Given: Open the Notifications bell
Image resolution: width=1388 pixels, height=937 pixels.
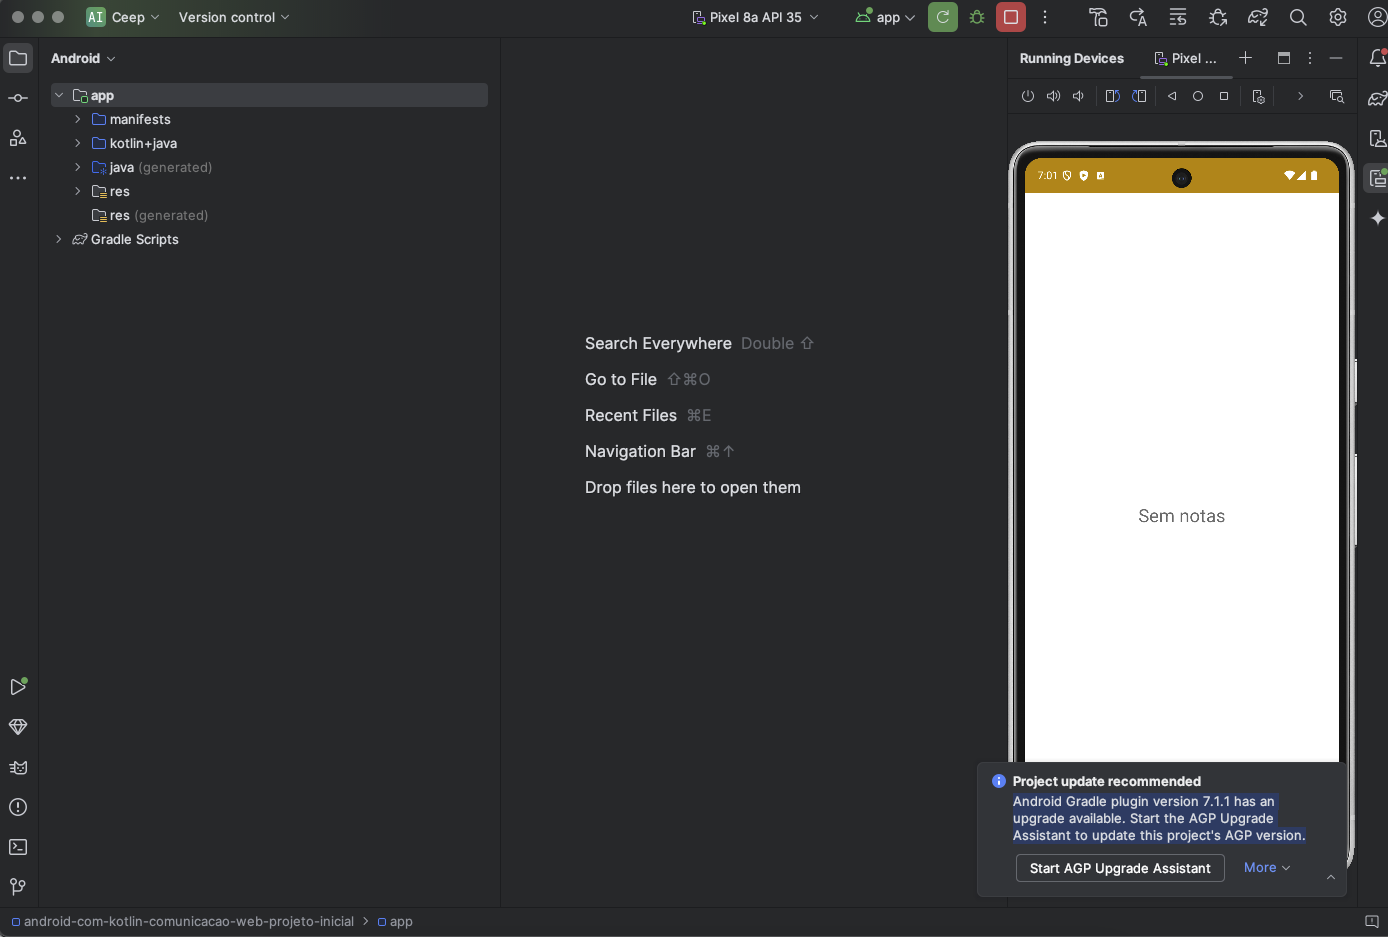Looking at the screenshot, I should tap(1377, 58).
